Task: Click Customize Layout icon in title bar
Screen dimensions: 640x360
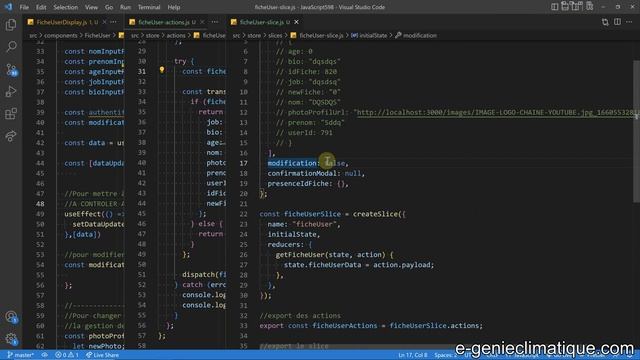Action: pos(589,7)
